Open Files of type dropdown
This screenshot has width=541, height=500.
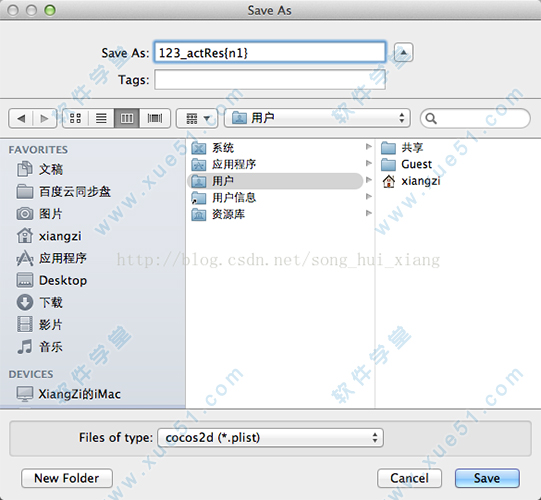[x=270, y=438]
